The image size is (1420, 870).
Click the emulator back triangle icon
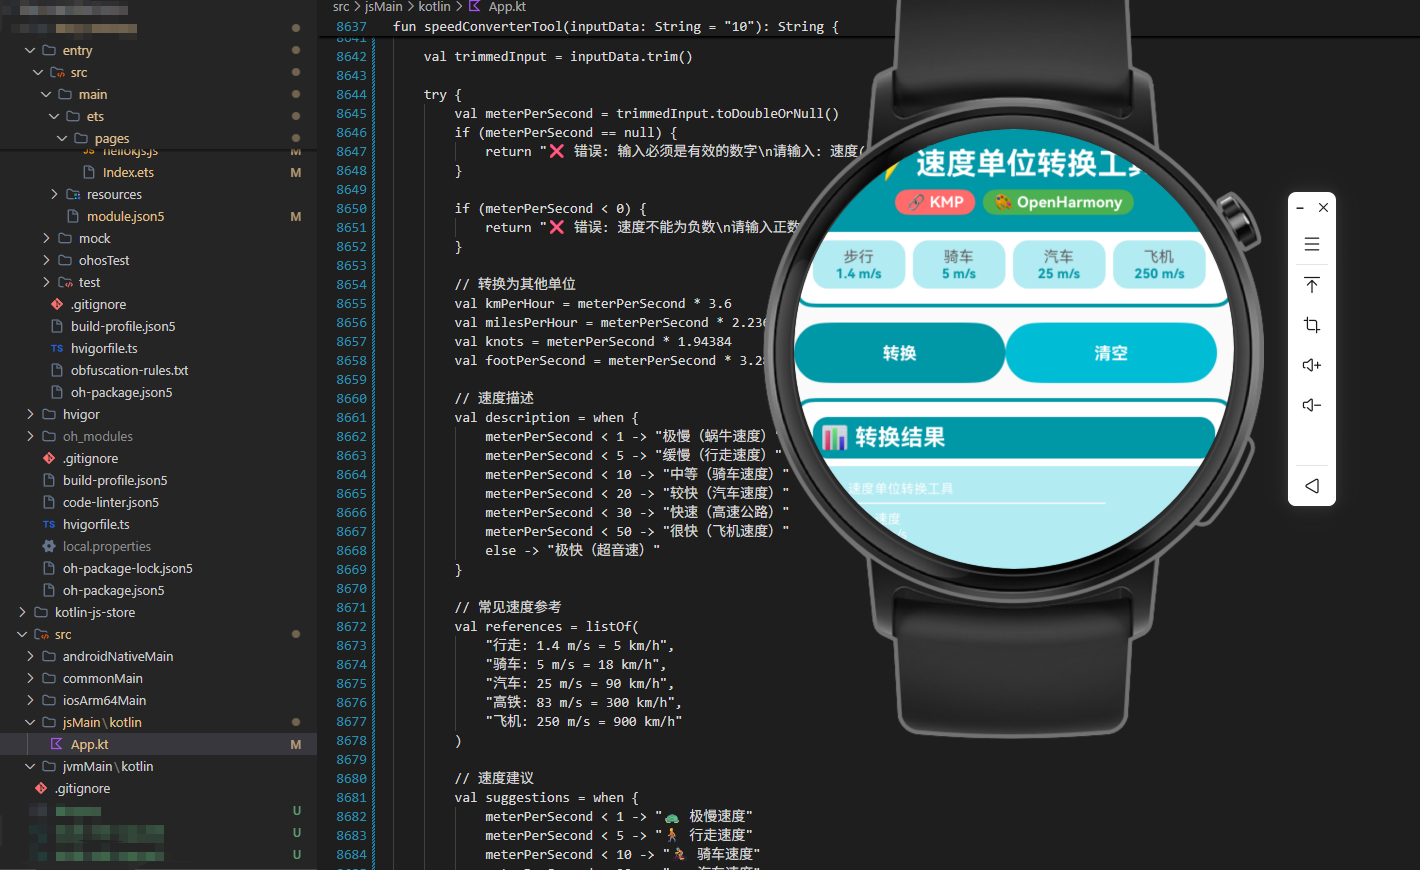[1312, 486]
